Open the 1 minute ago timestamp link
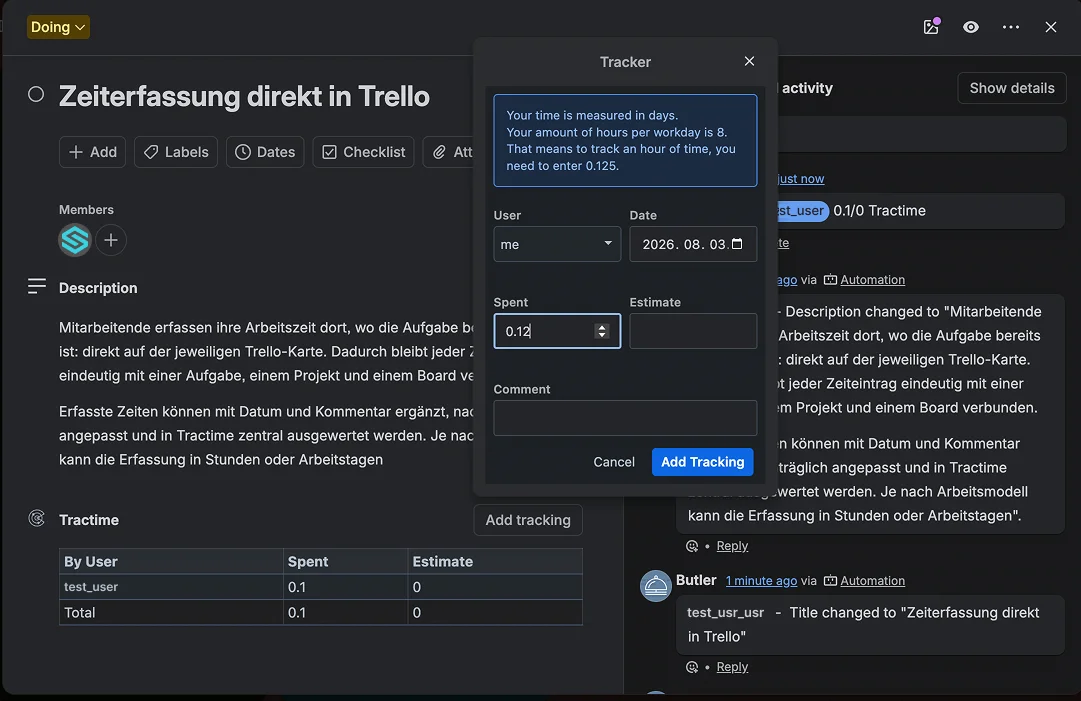The image size is (1081, 701). click(761, 580)
